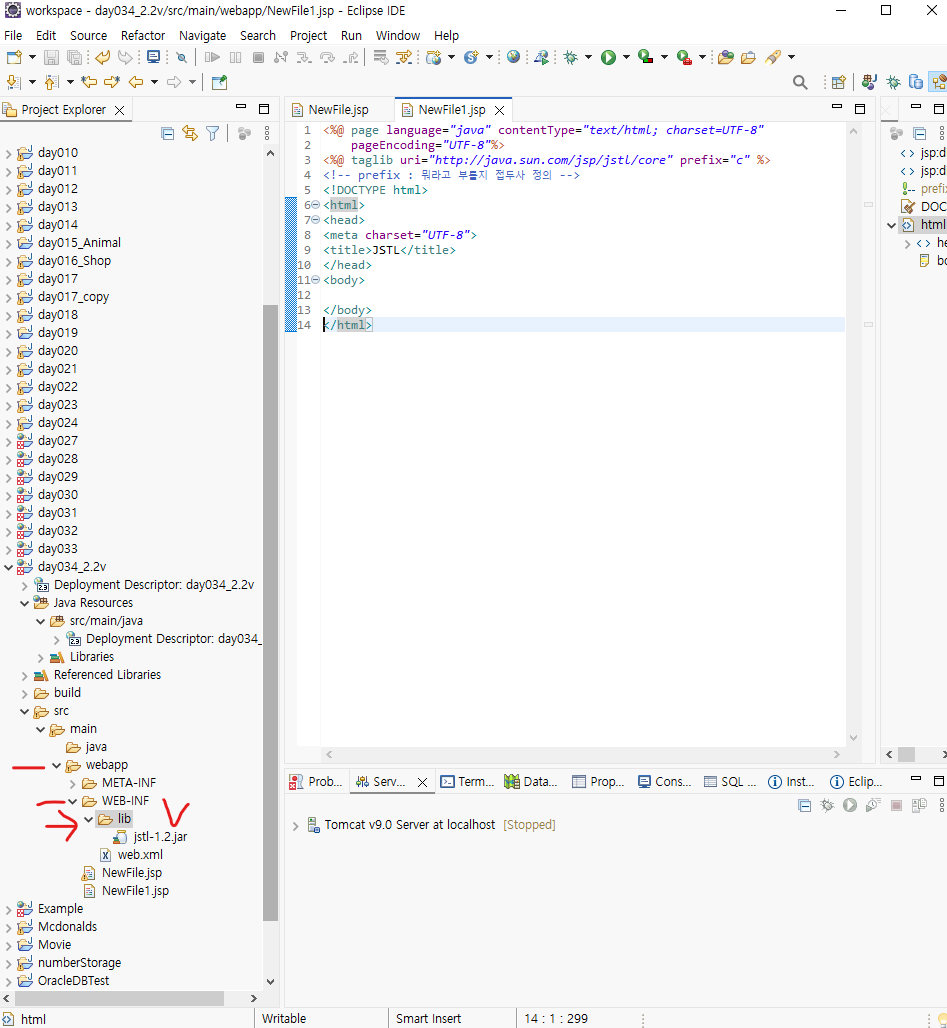Viewport: 947px width, 1028px height.
Task: Click the Terminate (stop) debug icon
Action: (x=258, y=58)
